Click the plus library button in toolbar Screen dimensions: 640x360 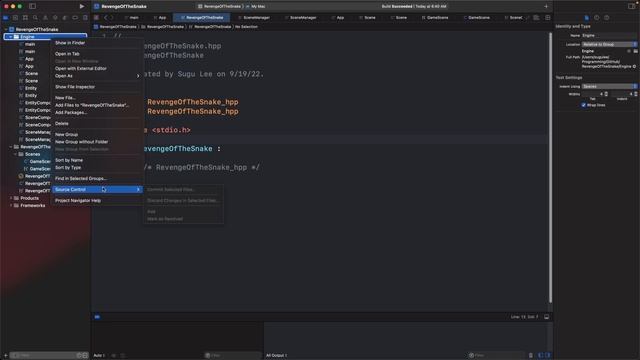546,6
